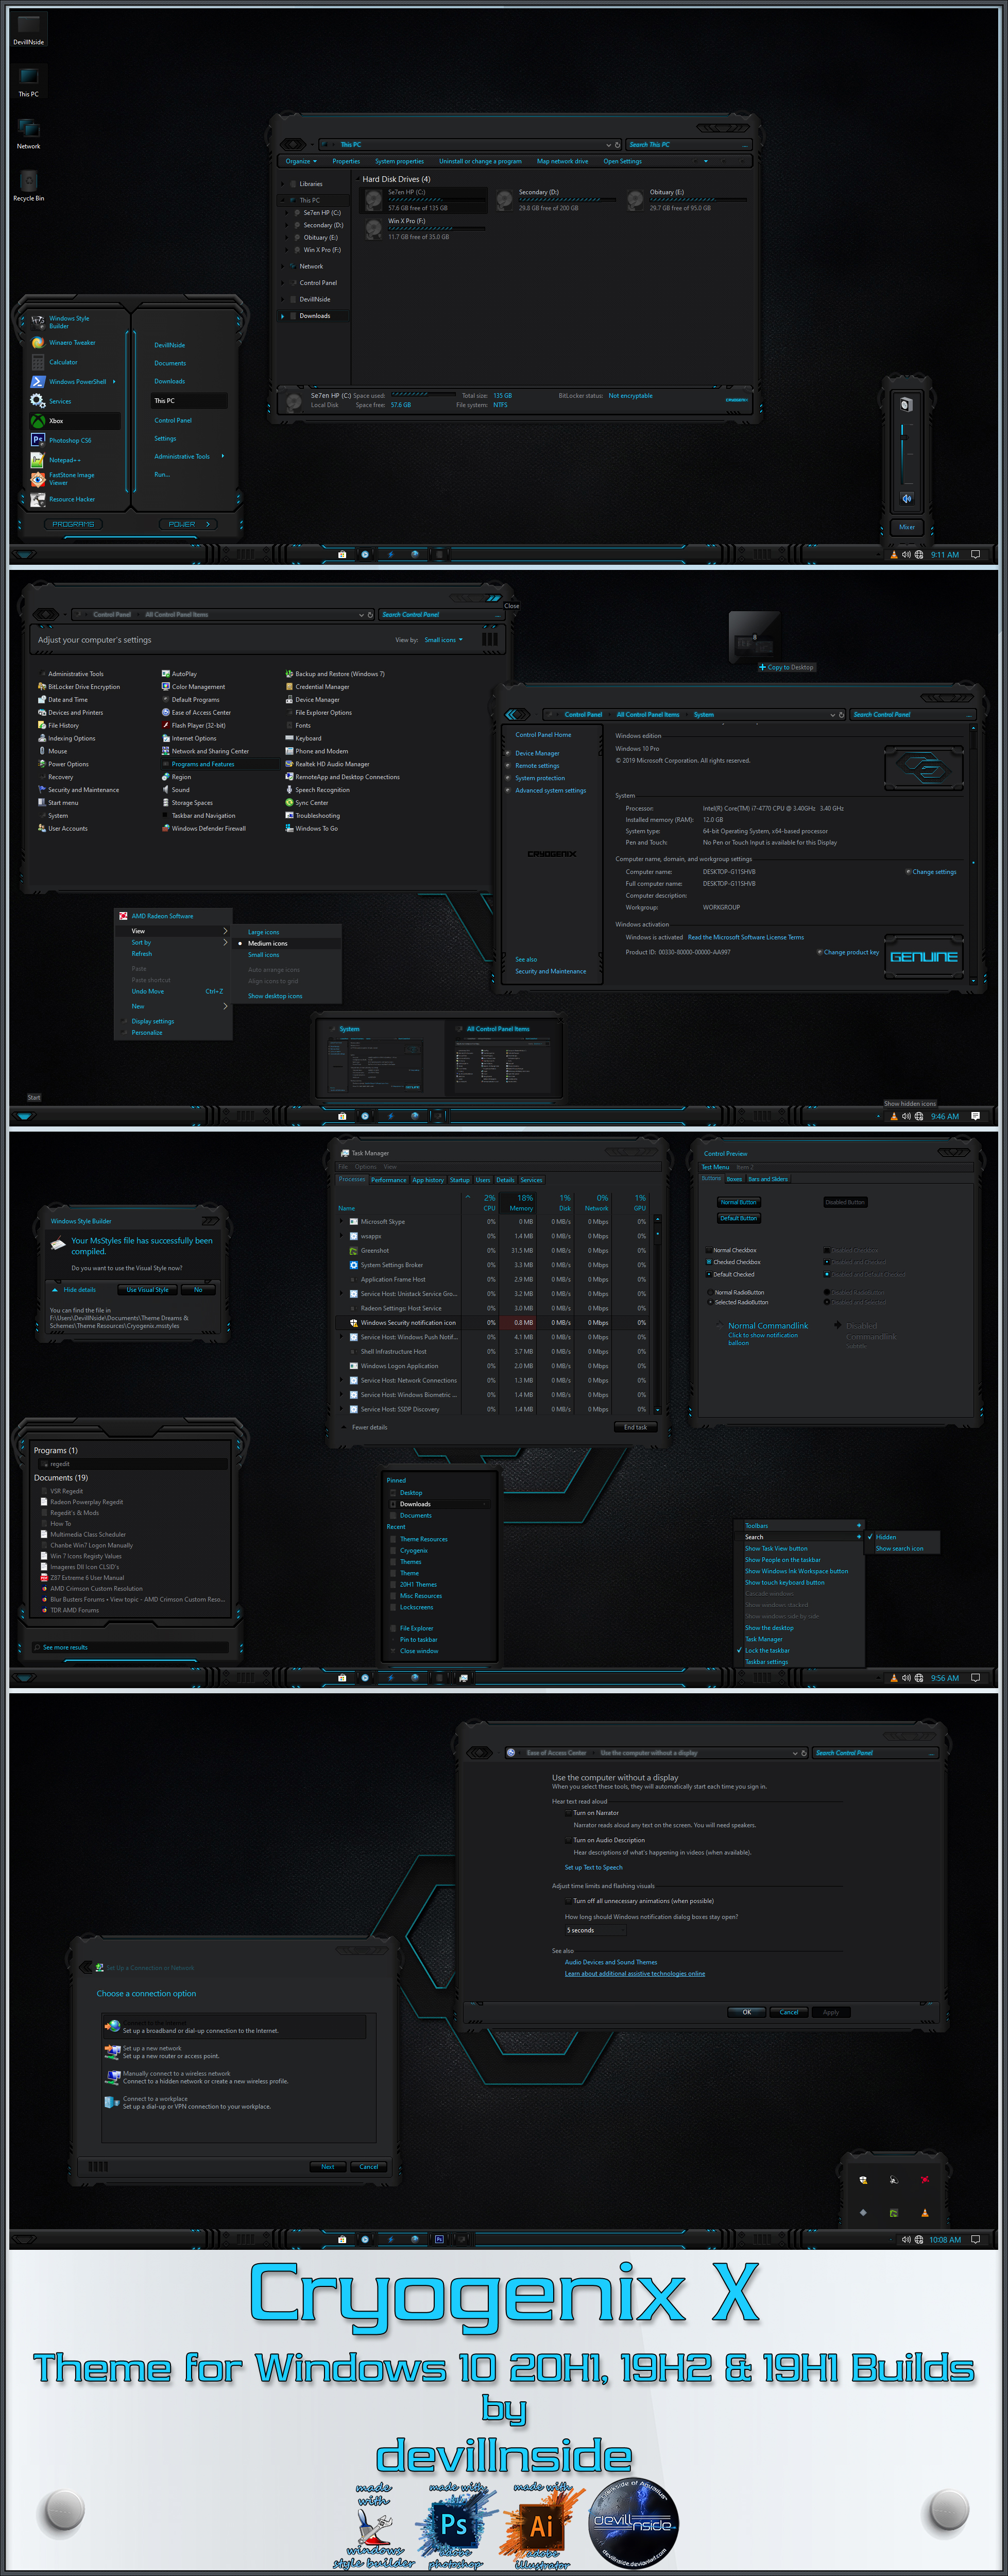The image size is (1008, 2576).
Task: Mute audio via volume flyout speaker icon
Action: click(x=907, y=498)
